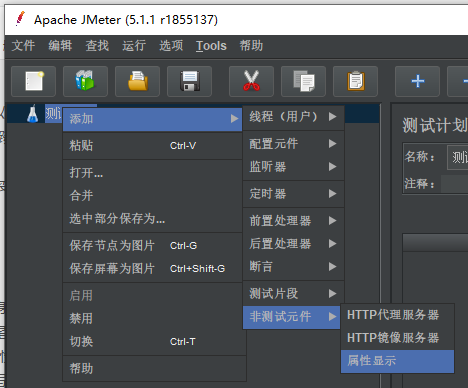
Task: Open the 运行 menu
Action: (x=134, y=46)
